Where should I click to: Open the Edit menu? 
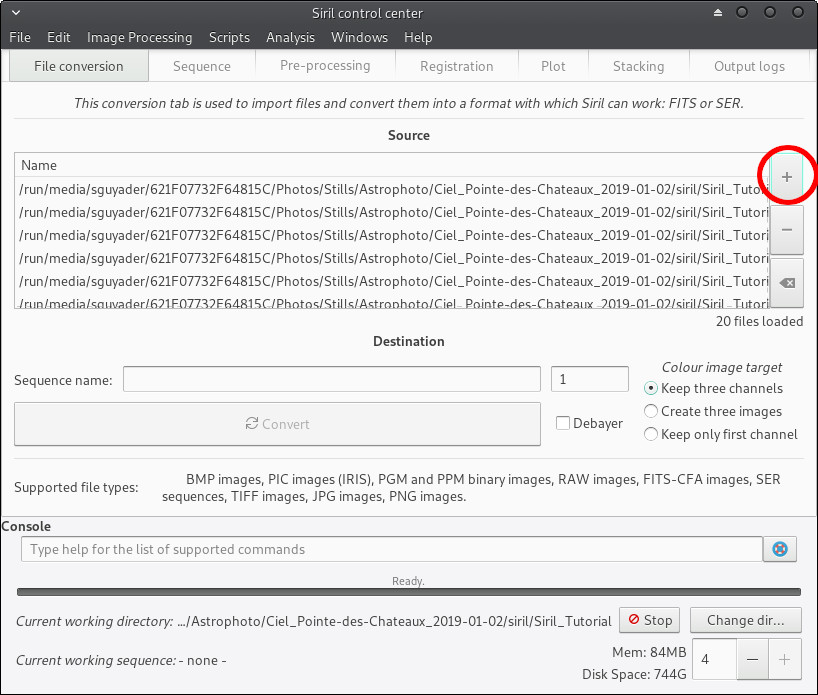click(x=58, y=38)
